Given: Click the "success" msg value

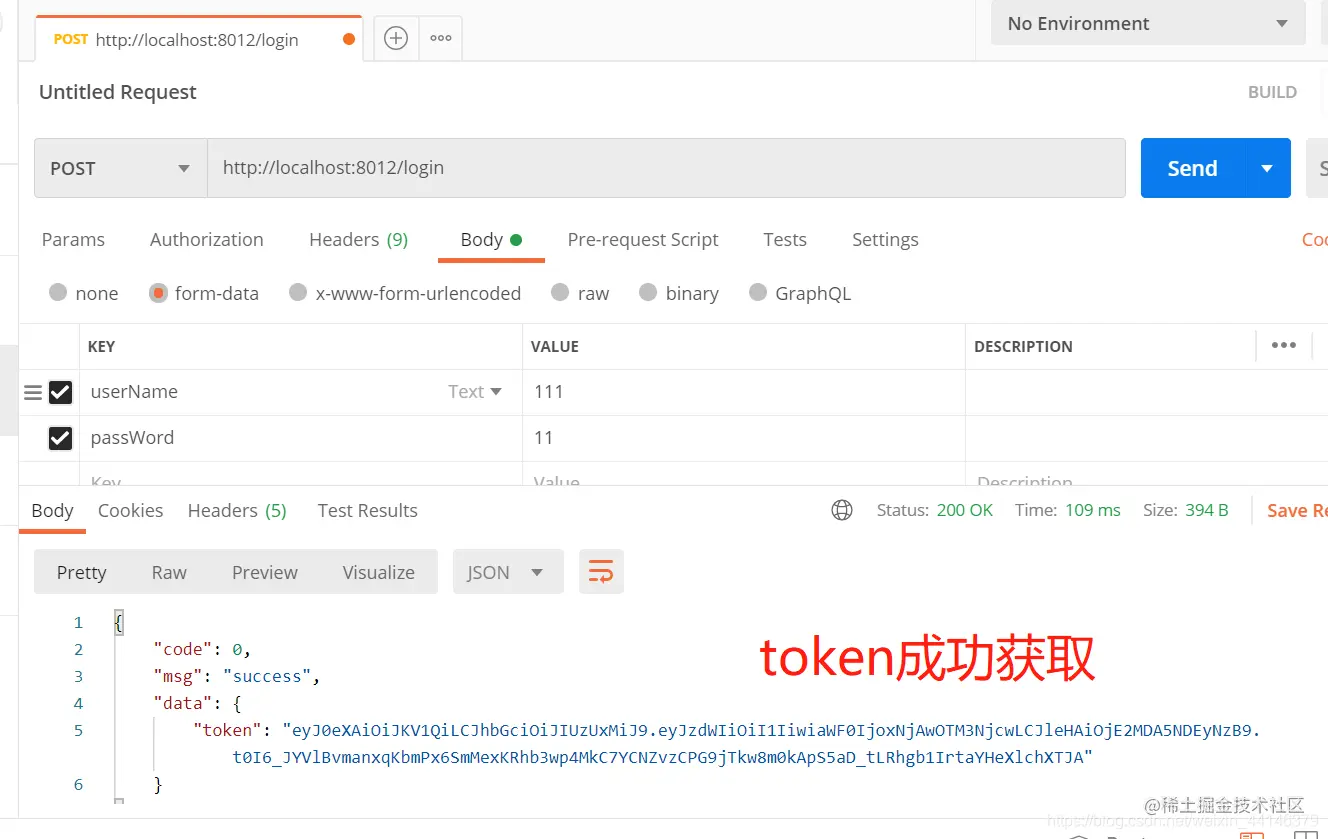Looking at the screenshot, I should click(268, 676).
